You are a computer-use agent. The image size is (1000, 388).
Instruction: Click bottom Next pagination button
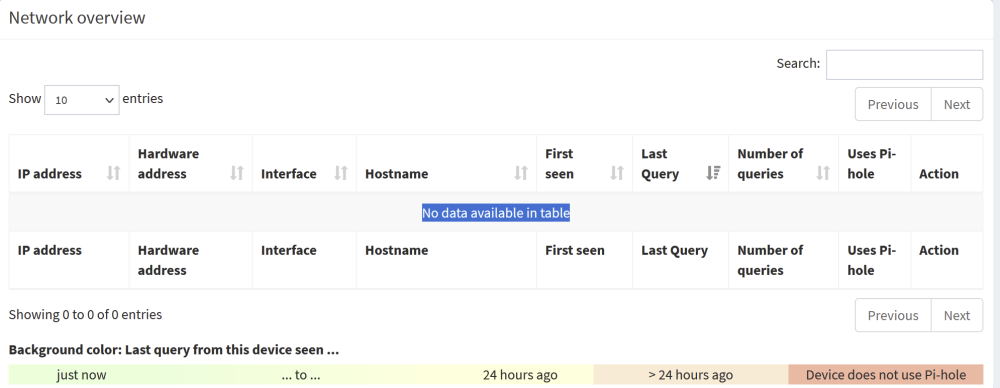click(957, 315)
